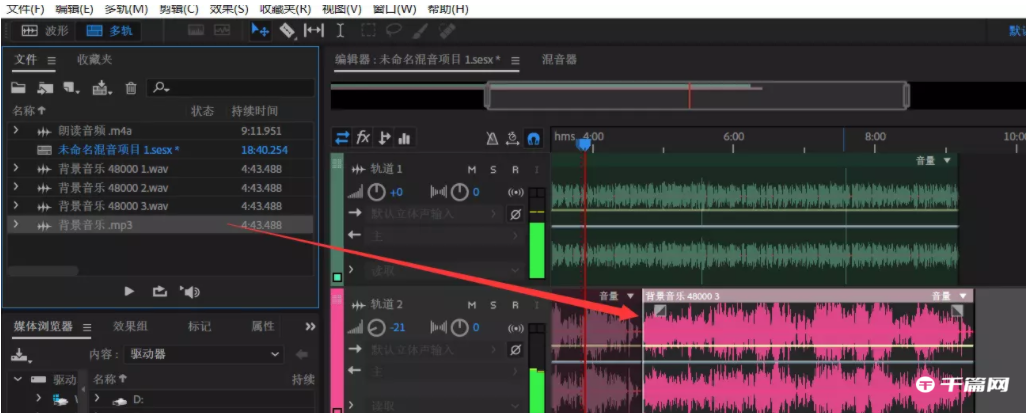Insert selected file into multitrack
Image resolution: width=1030 pixels, height=413 pixels.
(102, 88)
